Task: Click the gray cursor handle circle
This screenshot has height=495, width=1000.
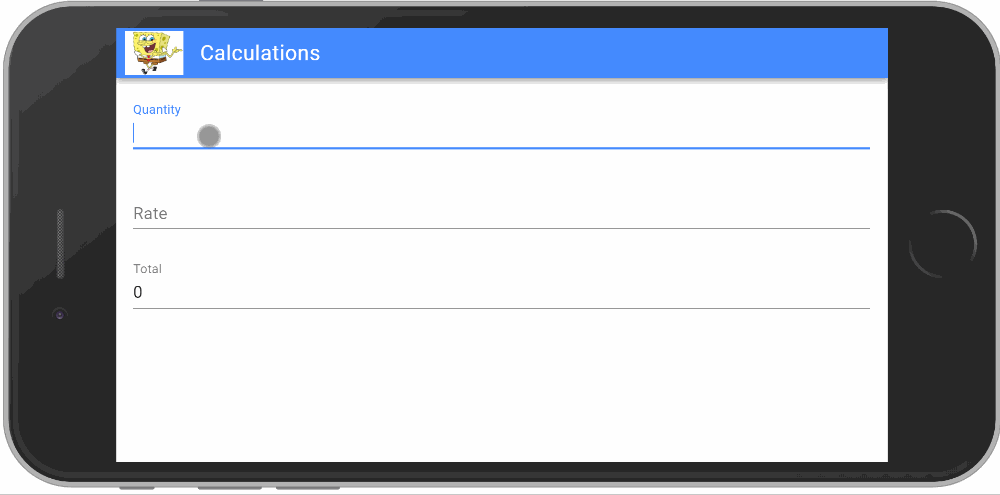Action: point(208,136)
